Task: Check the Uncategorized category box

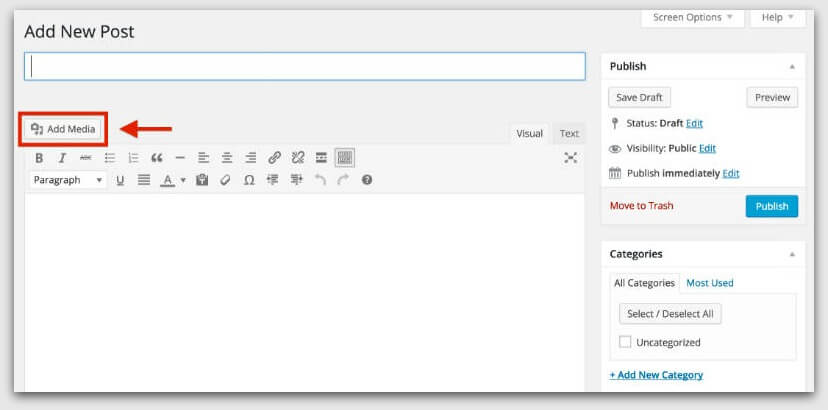Action: pos(625,342)
